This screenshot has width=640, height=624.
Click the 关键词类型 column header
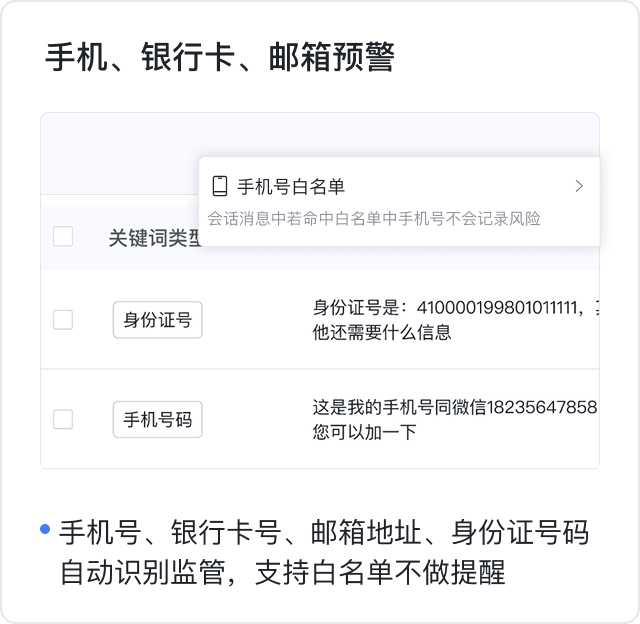tap(153, 238)
